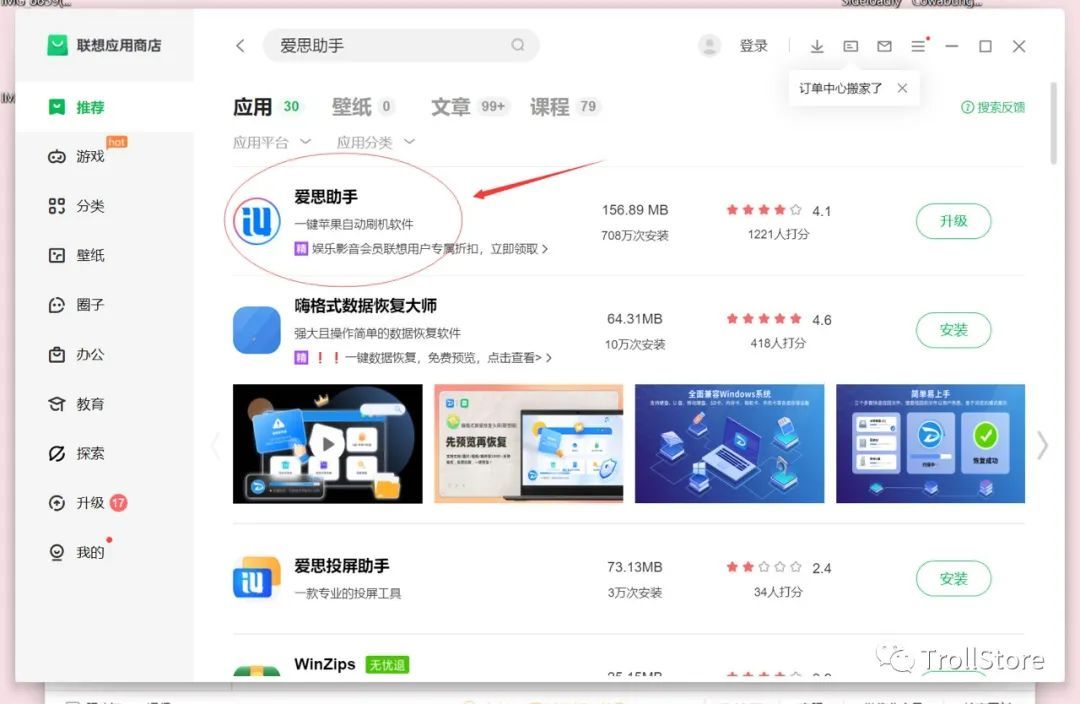This screenshot has width=1080, height=704.
Task: Click the 4.1 star rating of 爱思助手
Action: coord(778,210)
